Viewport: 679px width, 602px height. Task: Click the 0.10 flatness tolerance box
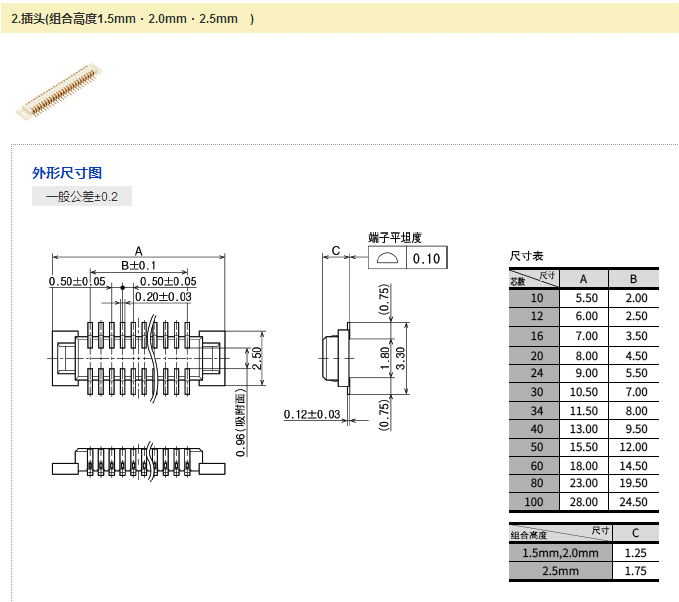[427, 259]
